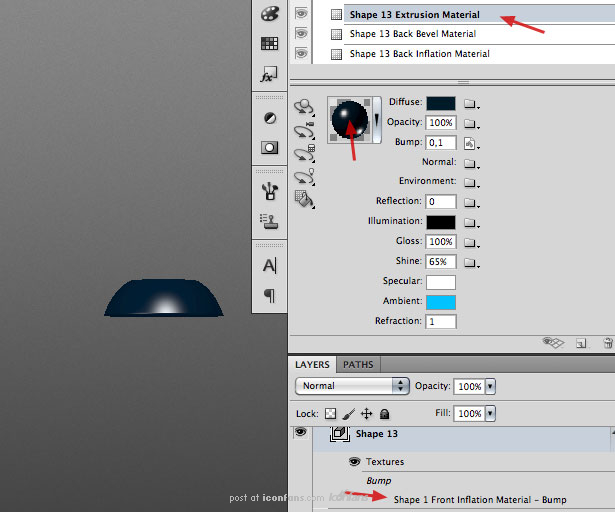615x512 pixels.
Task: Open the Swatches grid panel icon
Action: pos(269,43)
